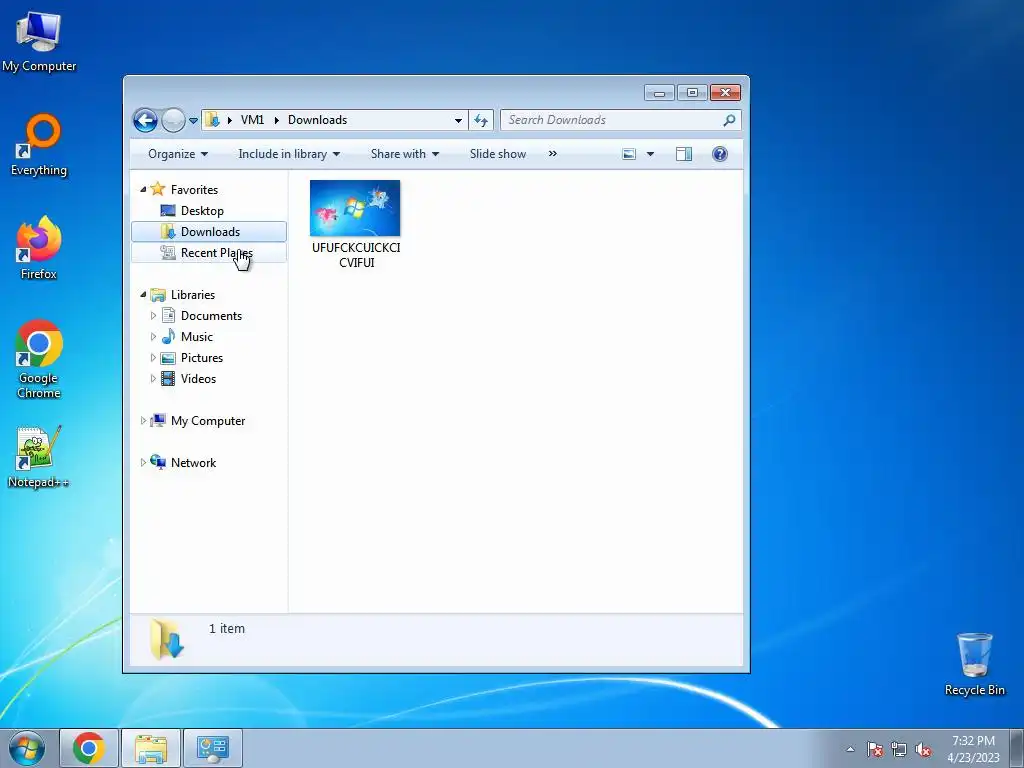Click the Favorites star icon
Viewport: 1024px width, 768px height.
(x=157, y=189)
